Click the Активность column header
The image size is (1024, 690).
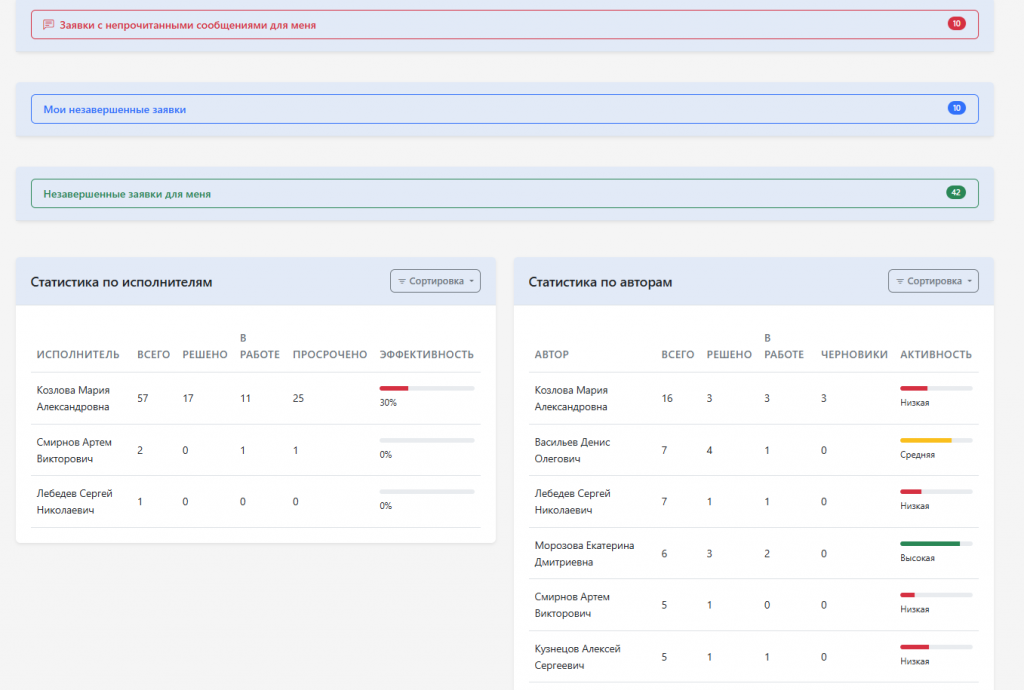point(936,355)
